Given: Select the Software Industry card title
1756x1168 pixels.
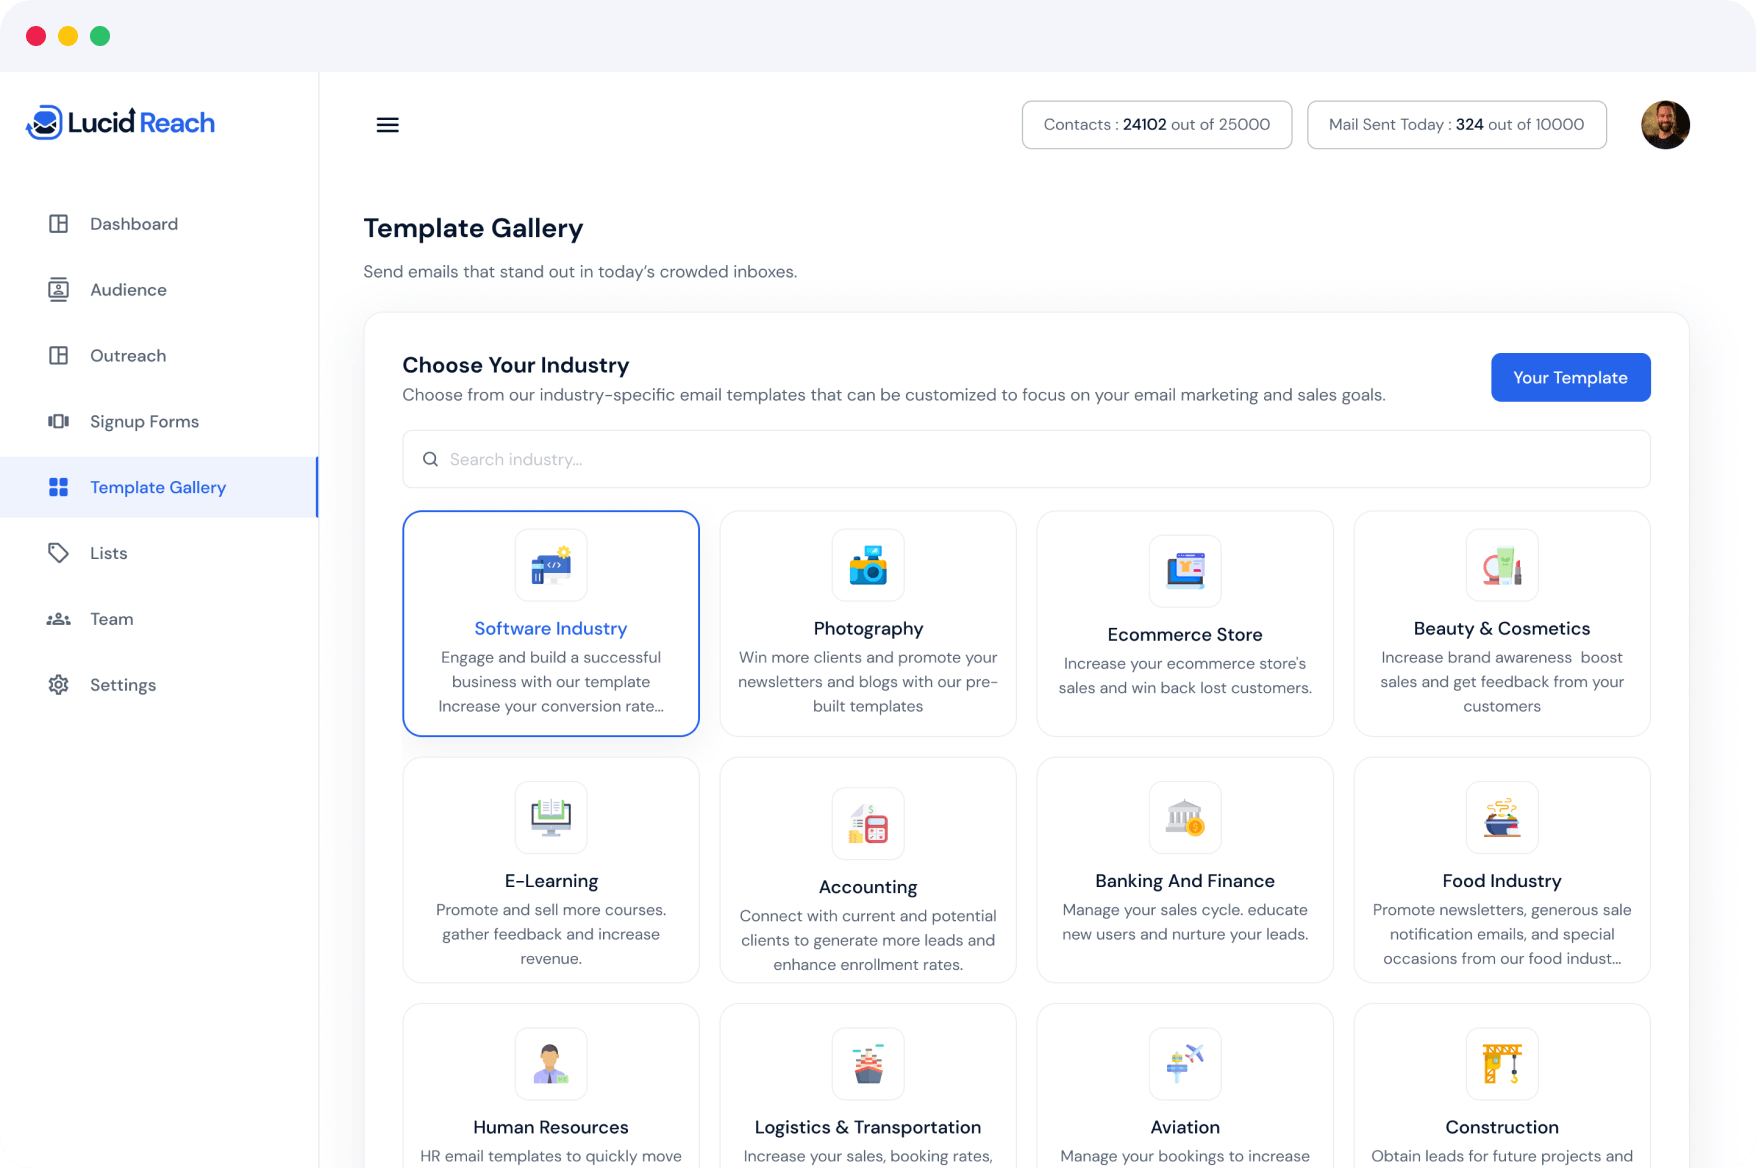Looking at the screenshot, I should click(550, 629).
